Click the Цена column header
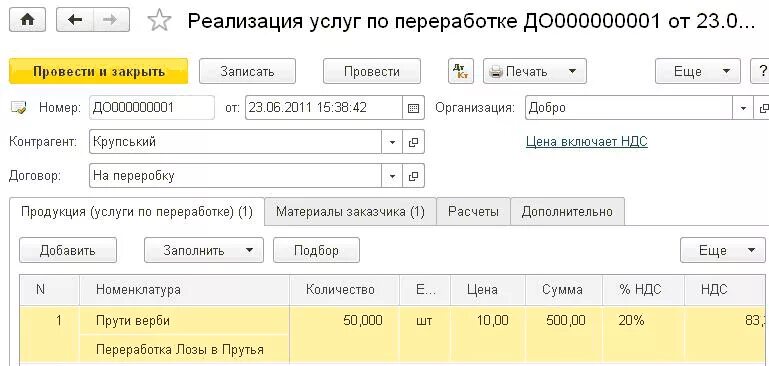 (x=487, y=290)
